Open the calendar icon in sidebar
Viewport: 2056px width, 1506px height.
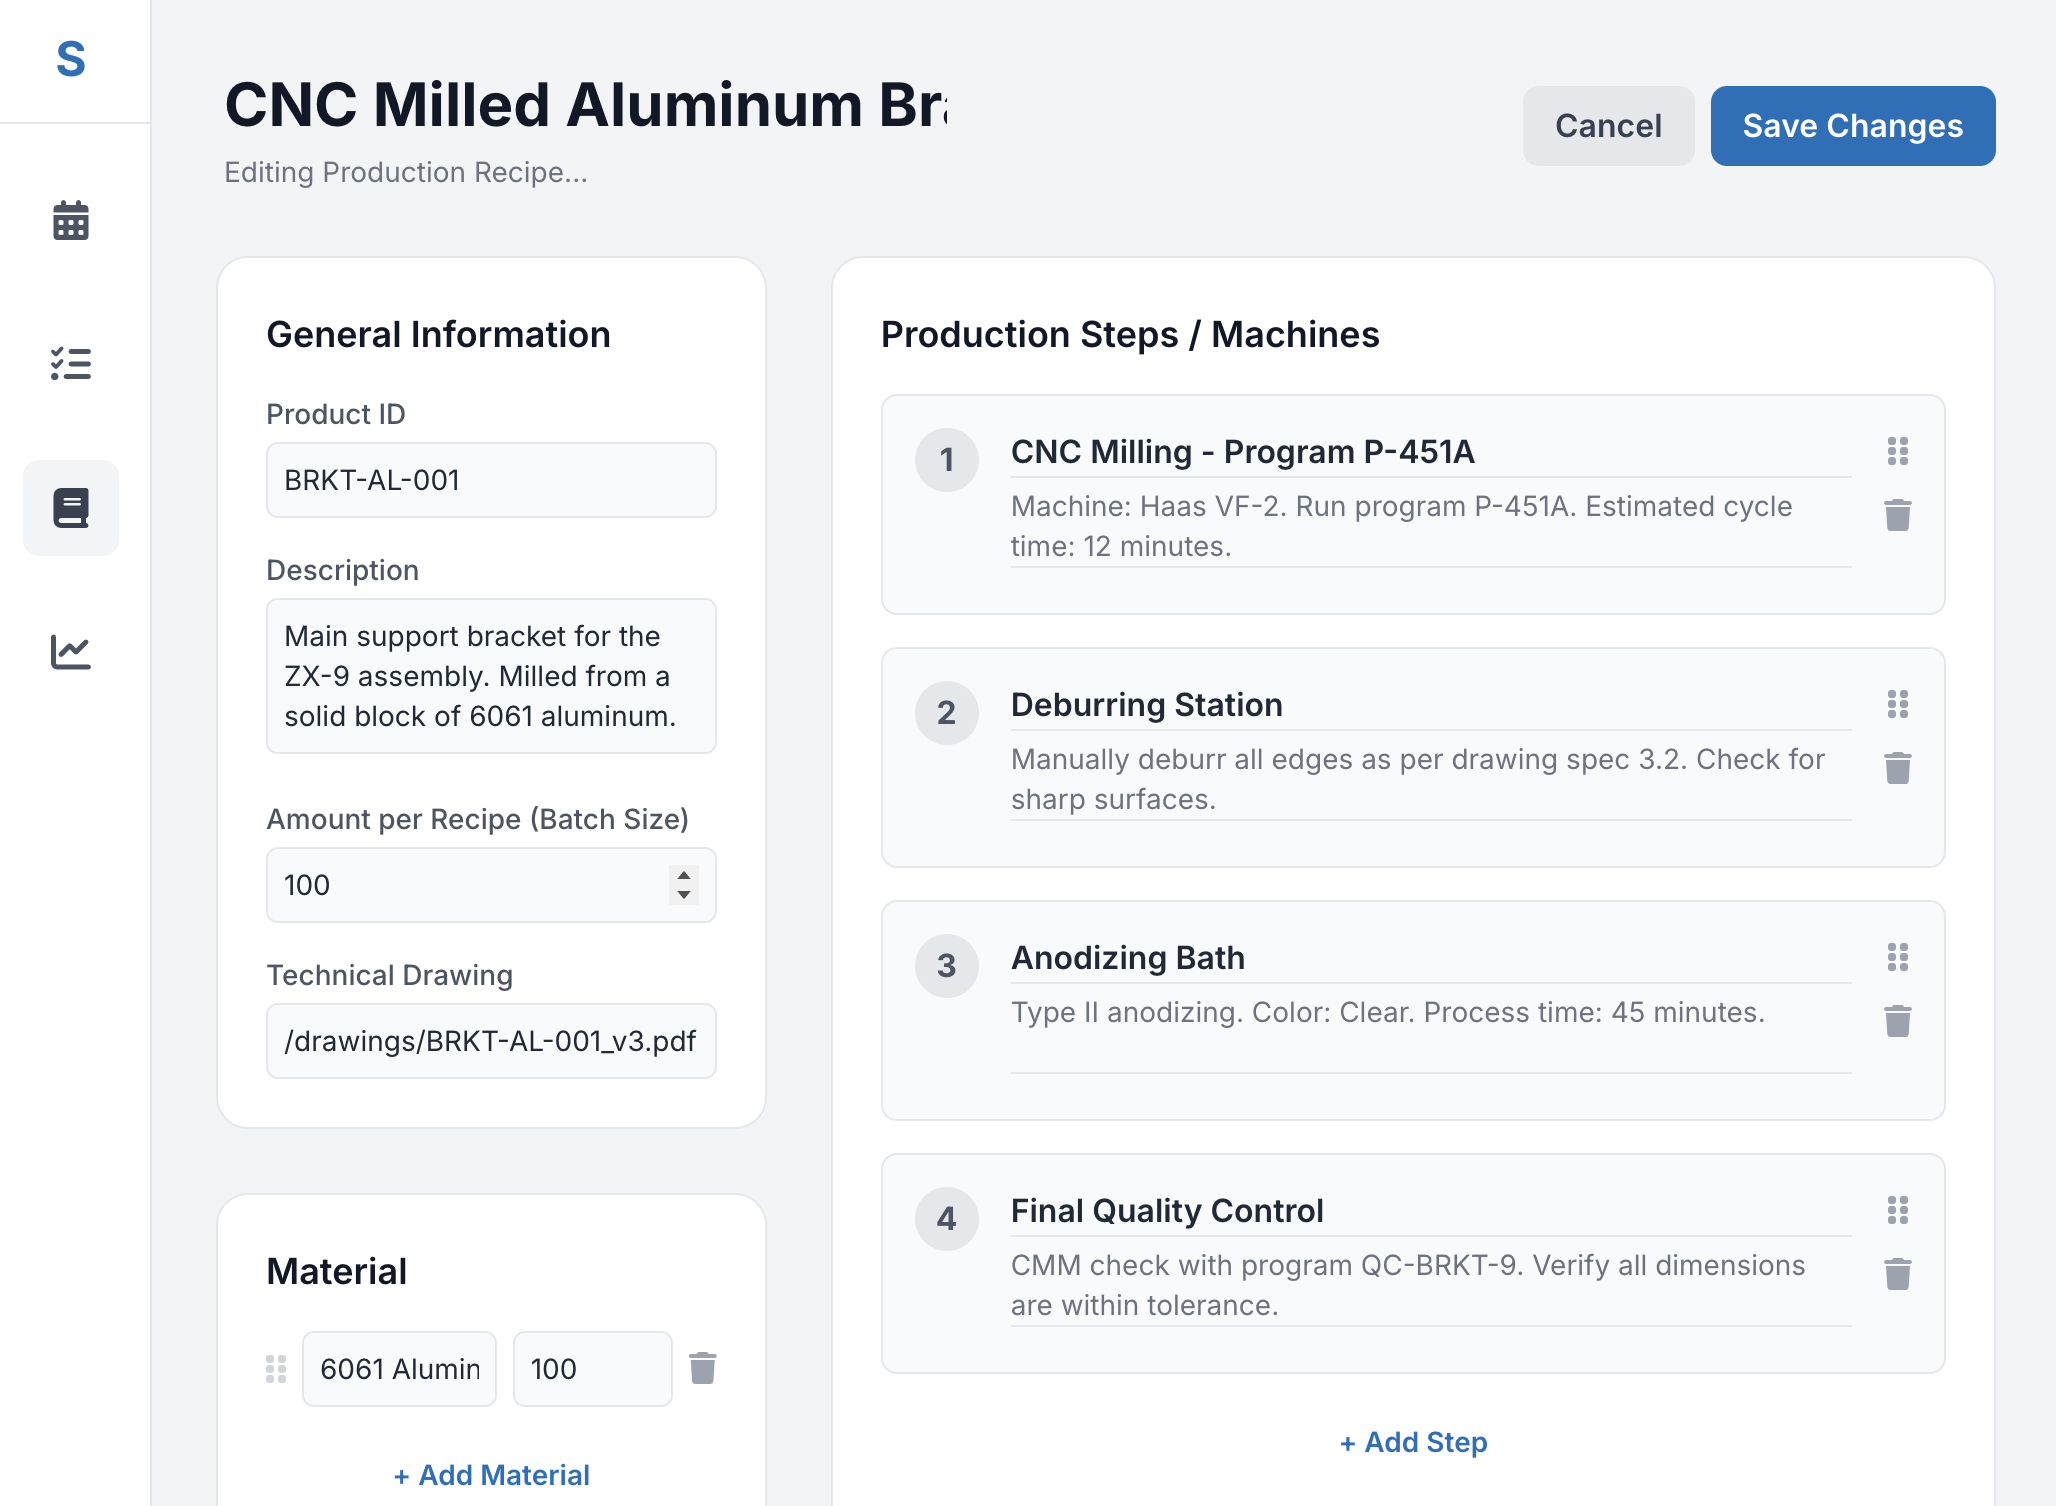(71, 220)
